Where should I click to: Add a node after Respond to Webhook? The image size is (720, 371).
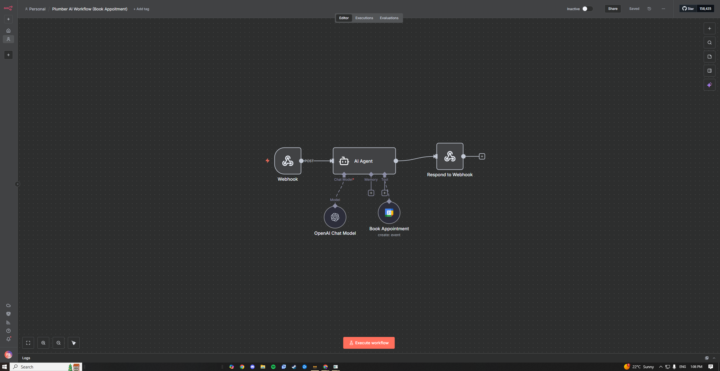point(482,156)
